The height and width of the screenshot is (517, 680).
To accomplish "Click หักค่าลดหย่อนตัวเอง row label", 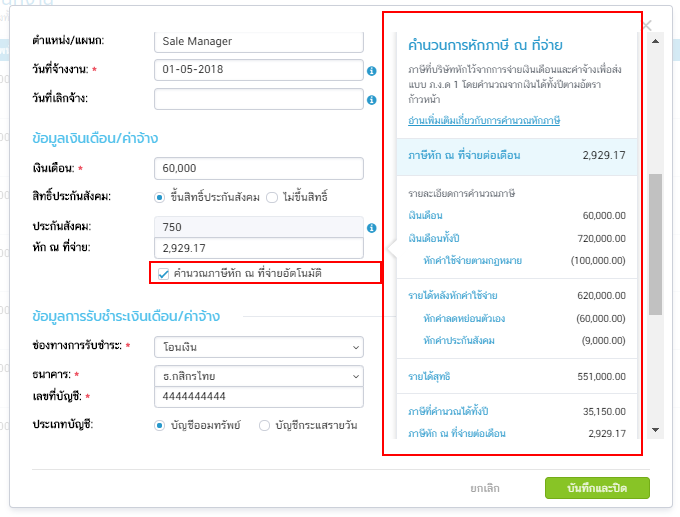I will pyautogui.click(x=464, y=318).
